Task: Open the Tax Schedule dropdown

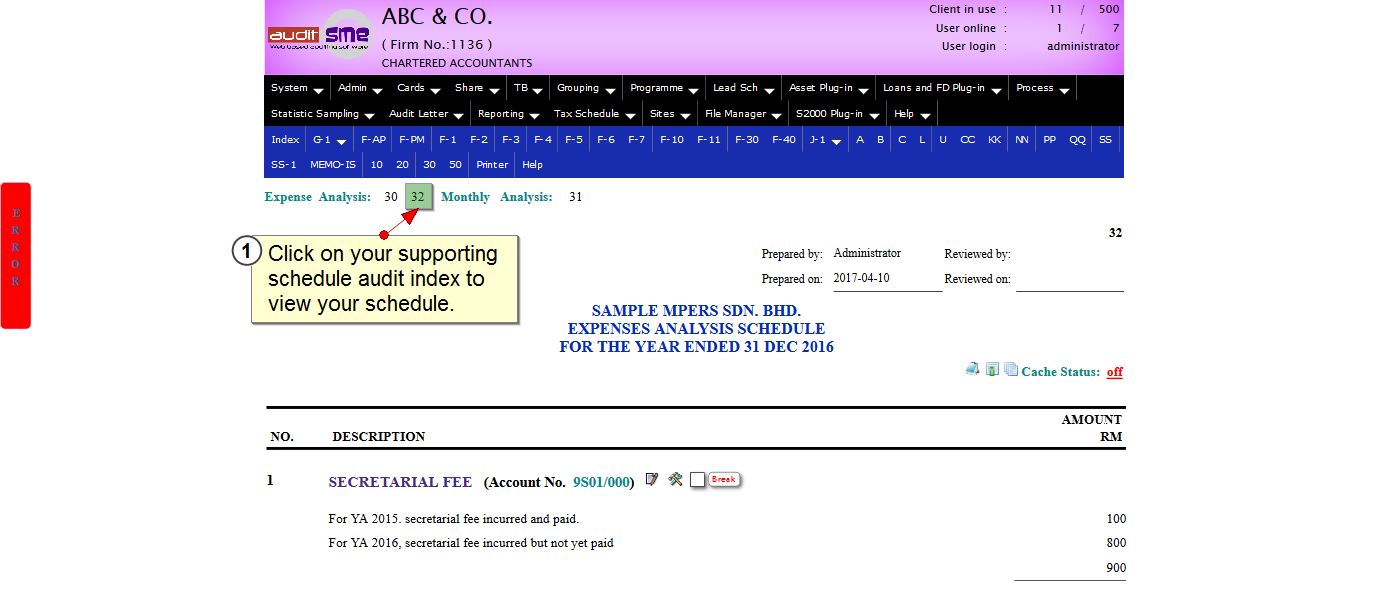Action: click(594, 114)
